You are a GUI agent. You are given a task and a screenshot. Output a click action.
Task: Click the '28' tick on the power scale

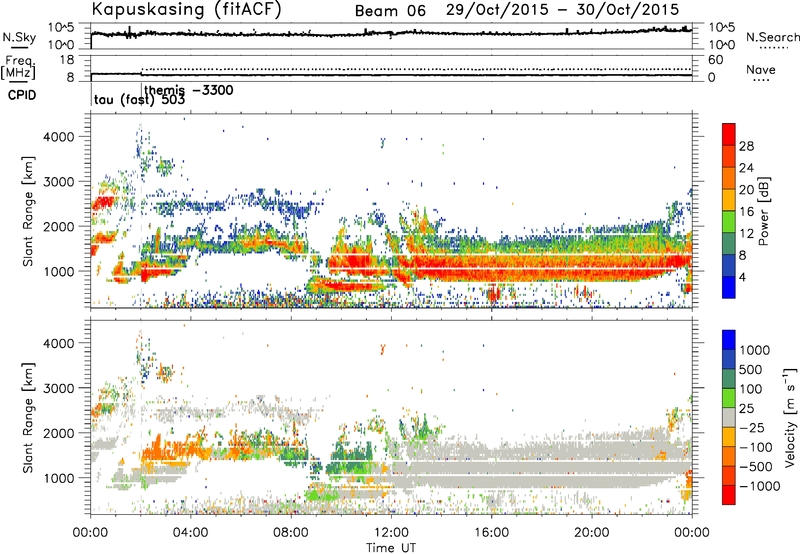pos(746,146)
